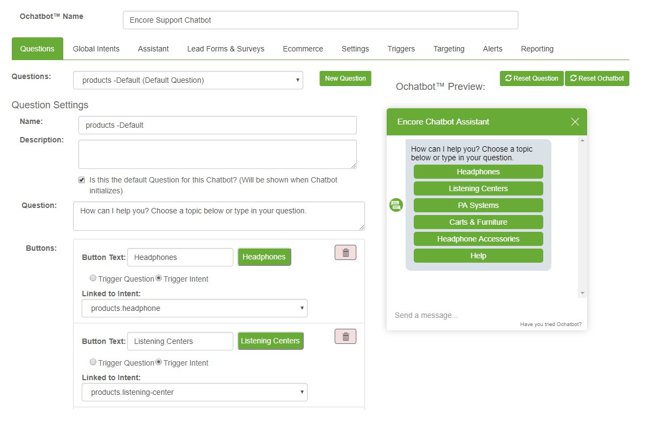The width and height of the screenshot is (646, 423).
Task: Click the chat preview scrollbar up arrow
Action: tap(582, 141)
